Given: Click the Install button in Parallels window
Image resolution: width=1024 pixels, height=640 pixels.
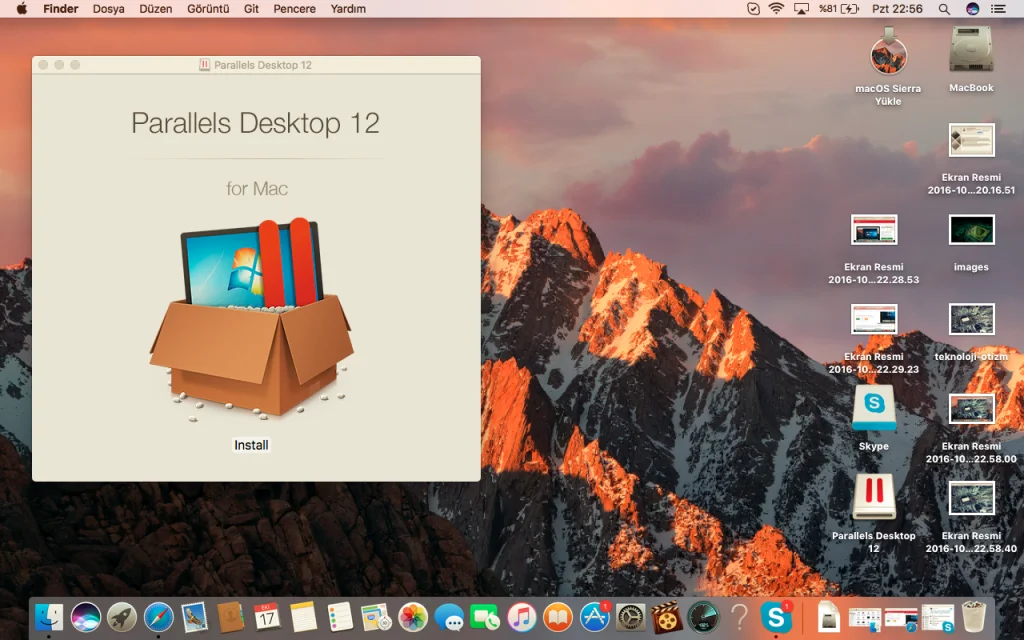Looking at the screenshot, I should click(251, 445).
